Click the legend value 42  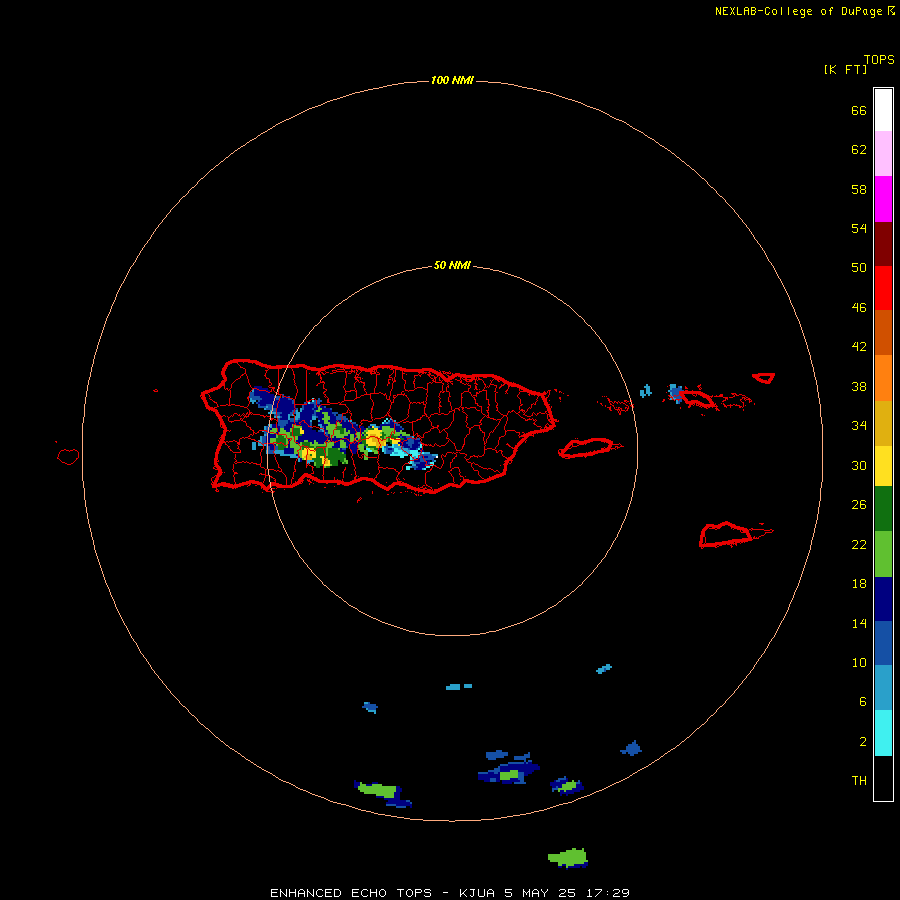pos(859,347)
